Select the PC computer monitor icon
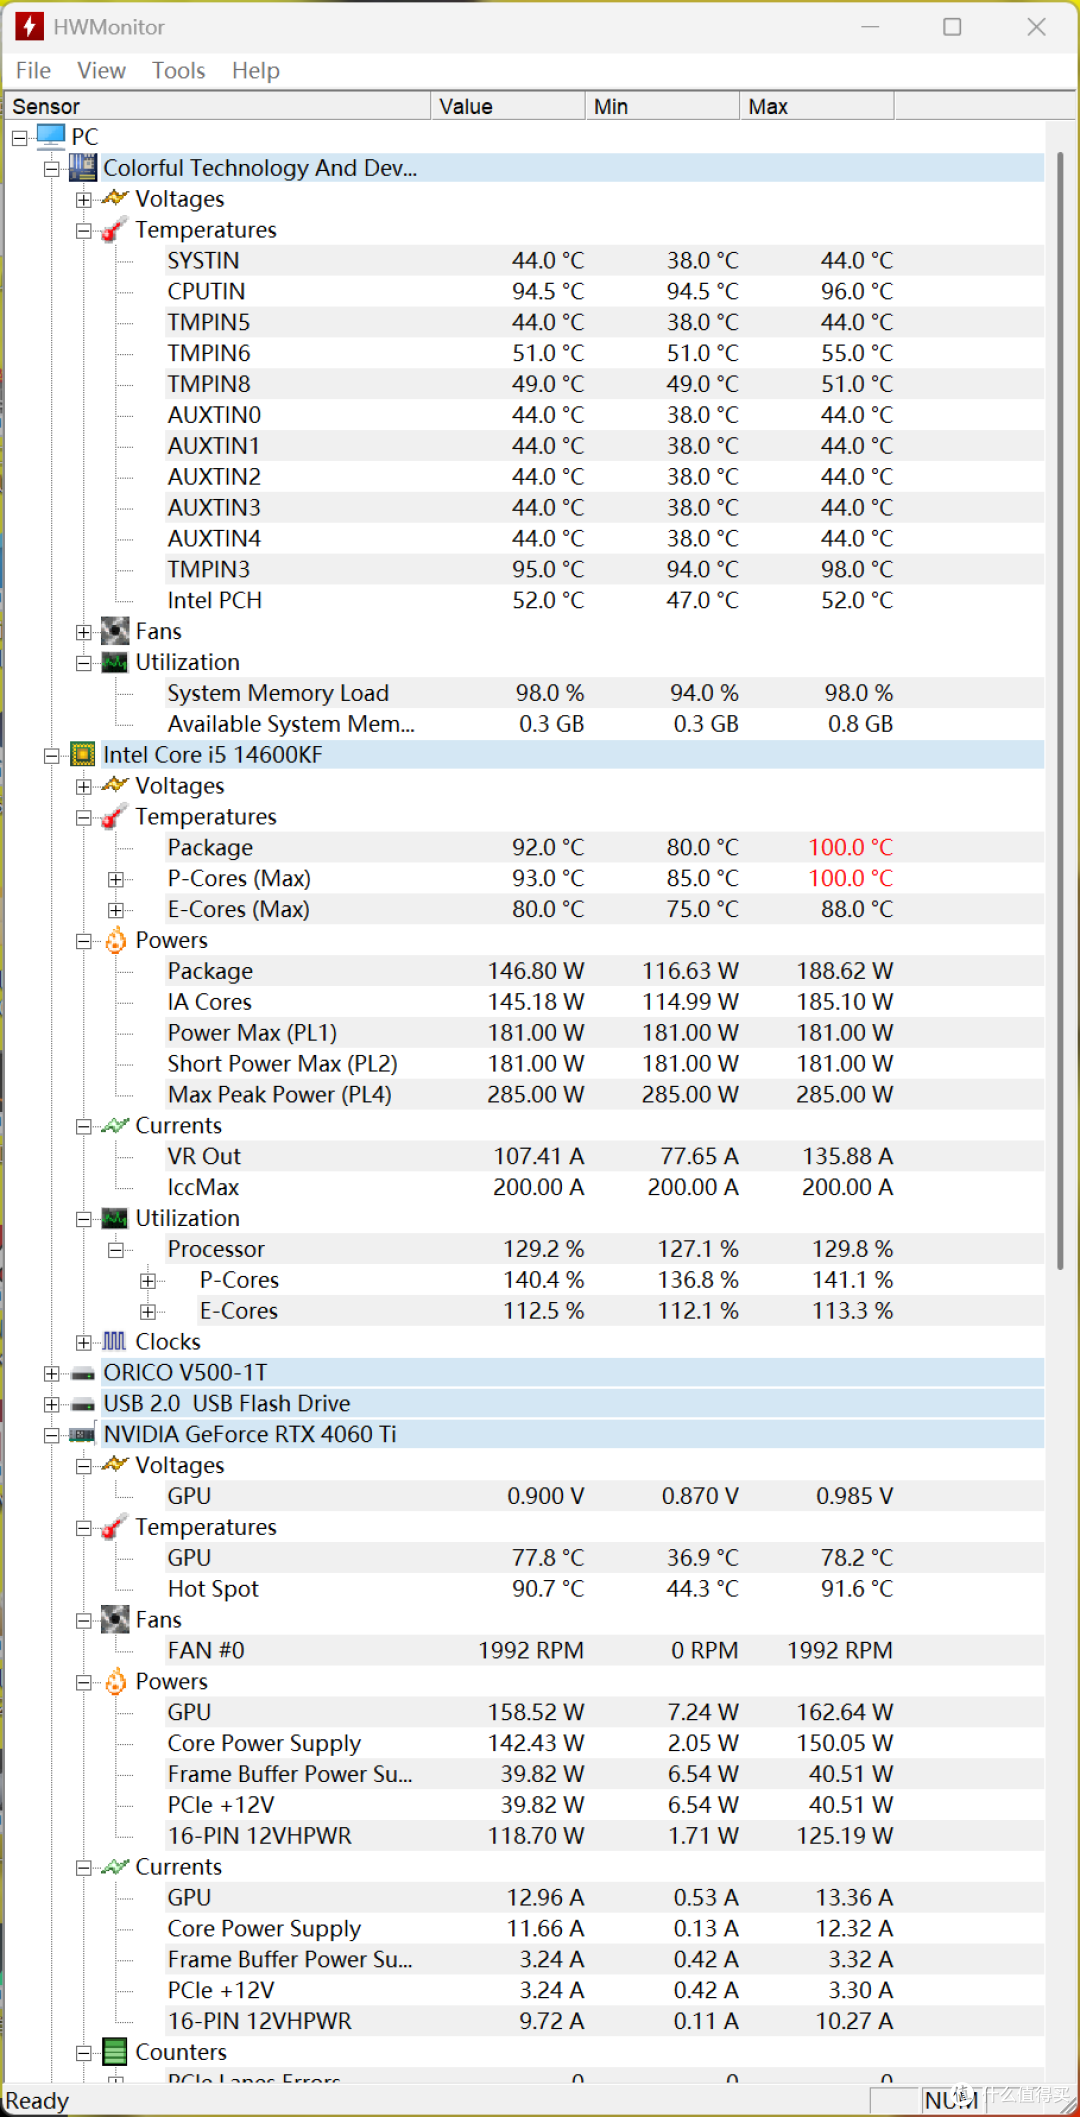Screen dimensions: 1080x2117 (x=50, y=136)
